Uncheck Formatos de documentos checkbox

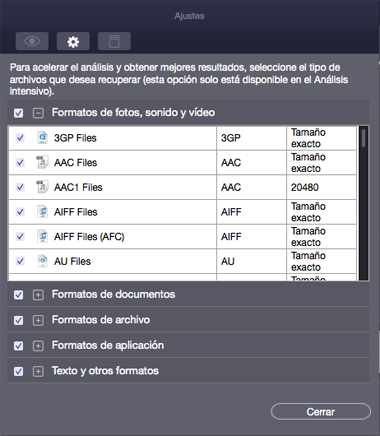pos(19,295)
